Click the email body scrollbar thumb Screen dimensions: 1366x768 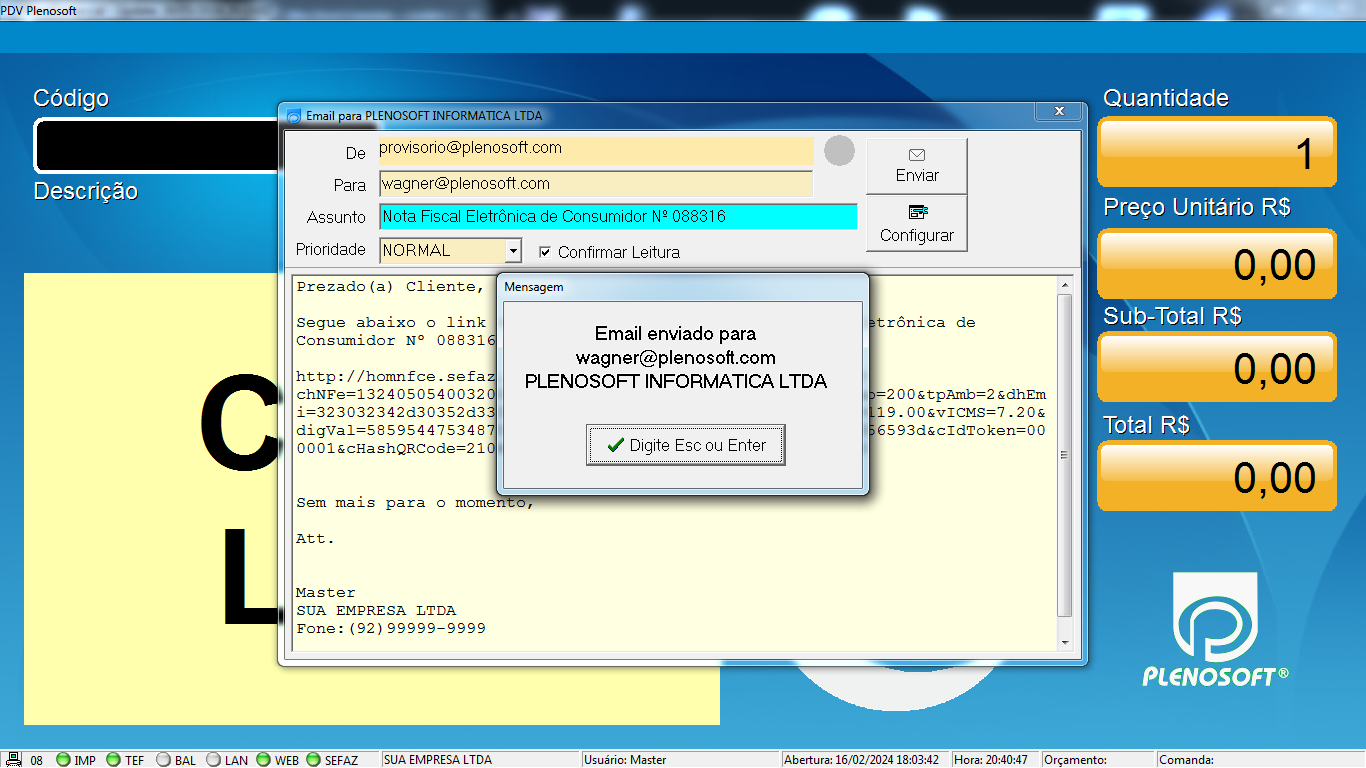tap(1064, 455)
